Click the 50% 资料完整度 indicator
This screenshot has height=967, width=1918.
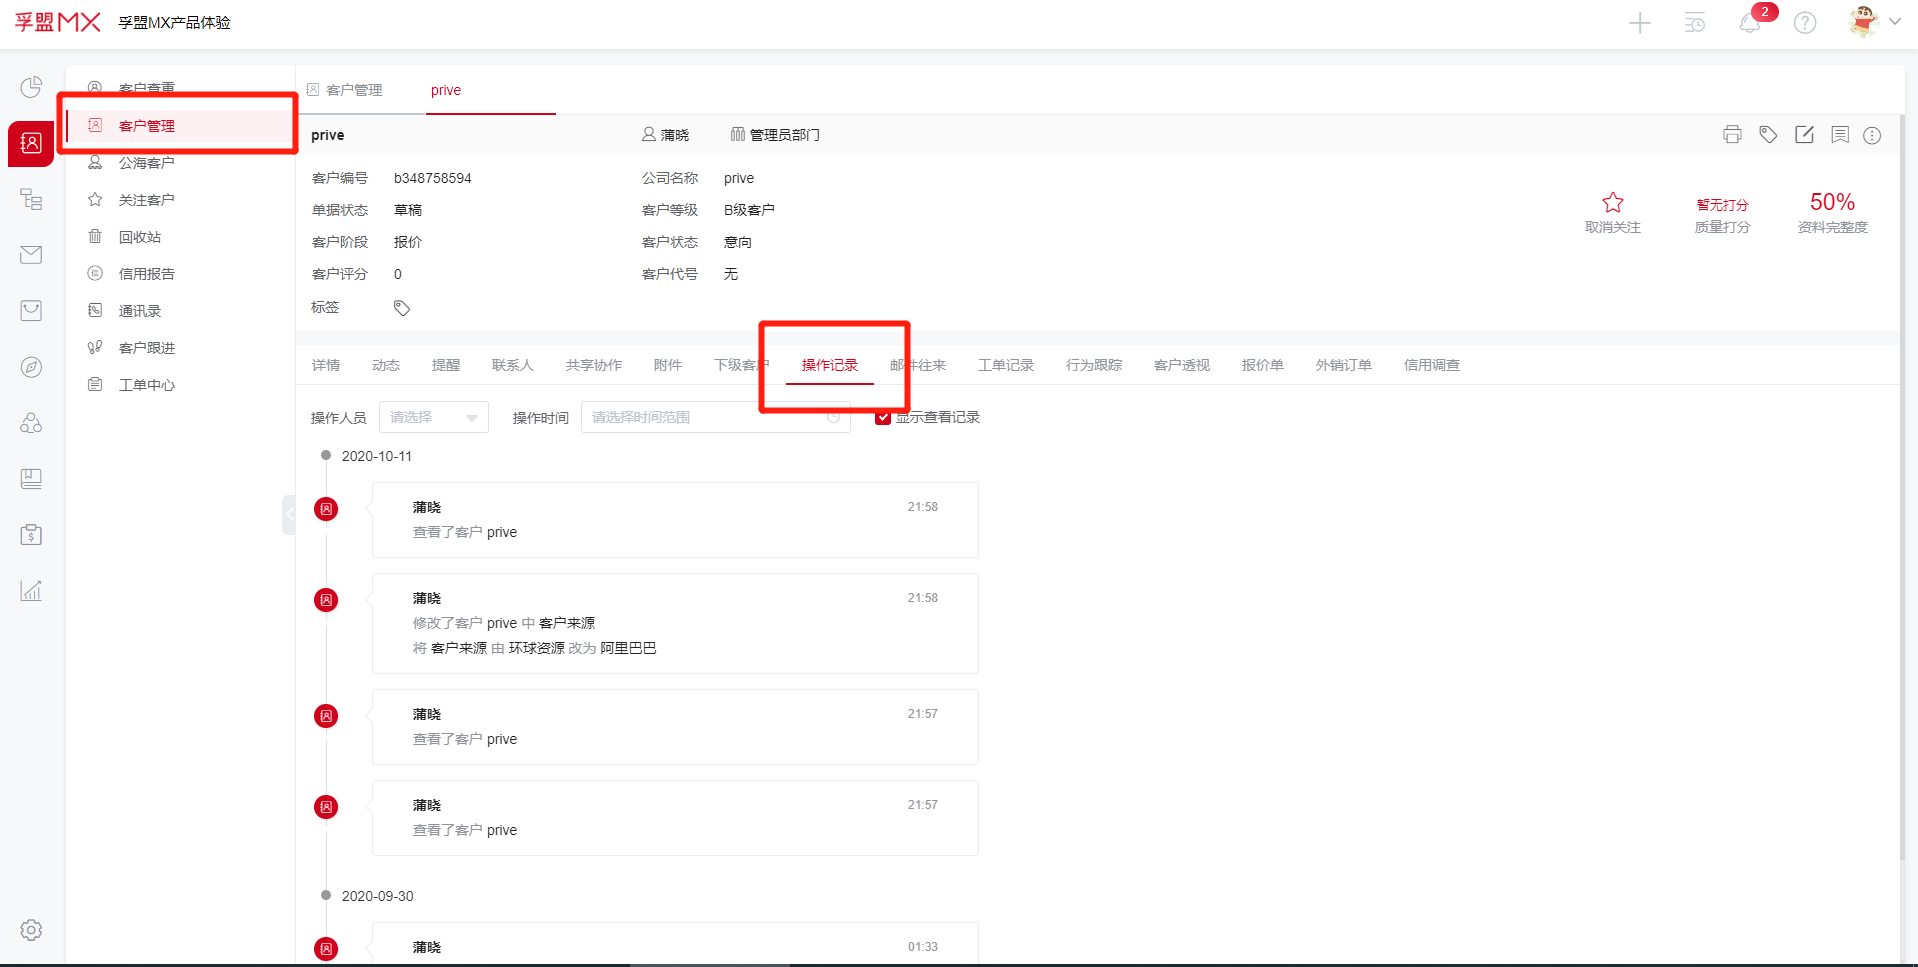coord(1832,212)
